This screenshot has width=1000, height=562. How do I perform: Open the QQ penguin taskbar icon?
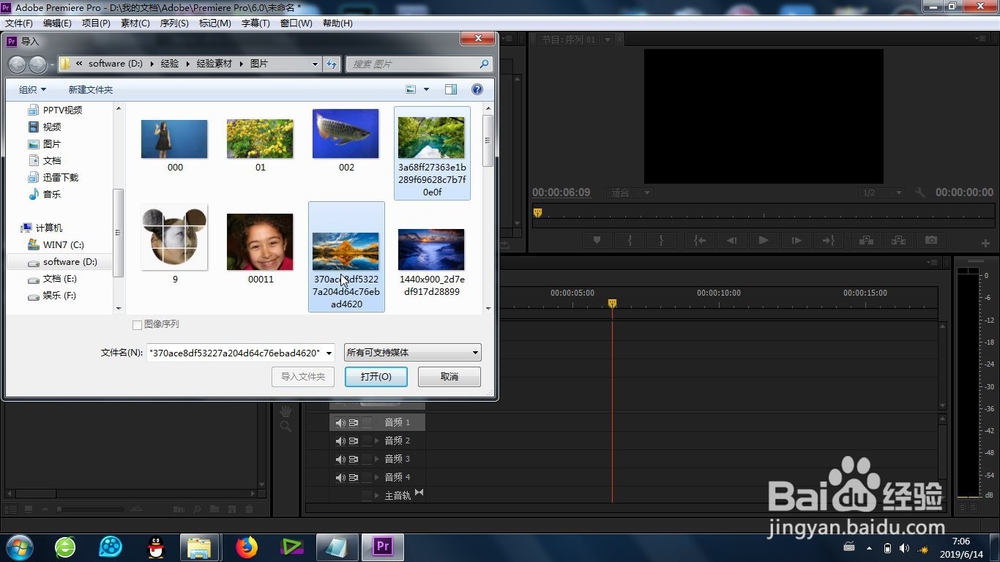click(x=156, y=547)
